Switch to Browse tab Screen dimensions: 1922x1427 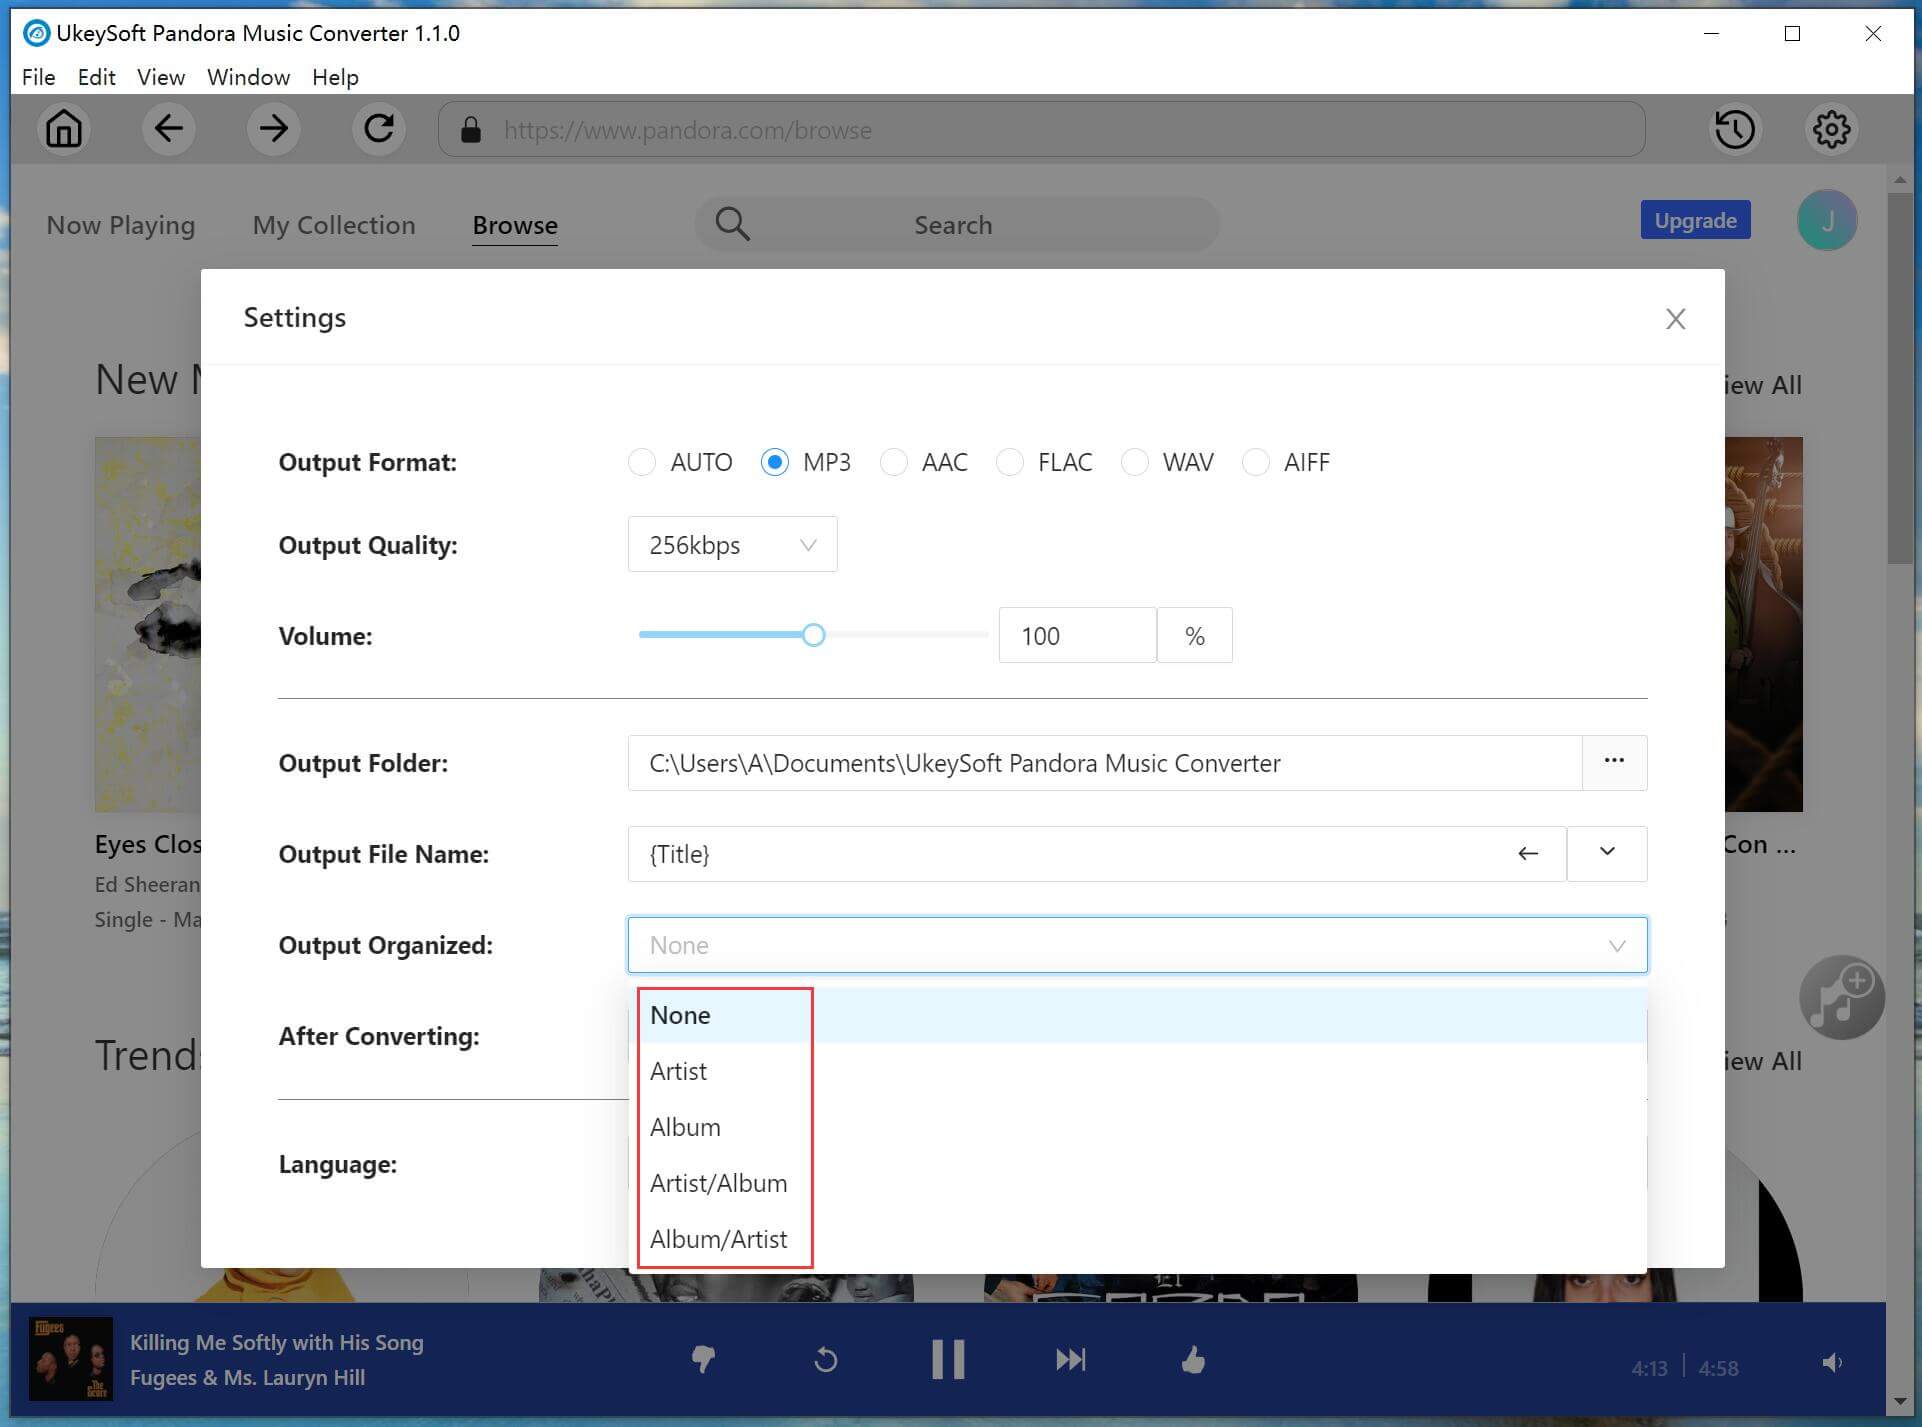click(515, 225)
